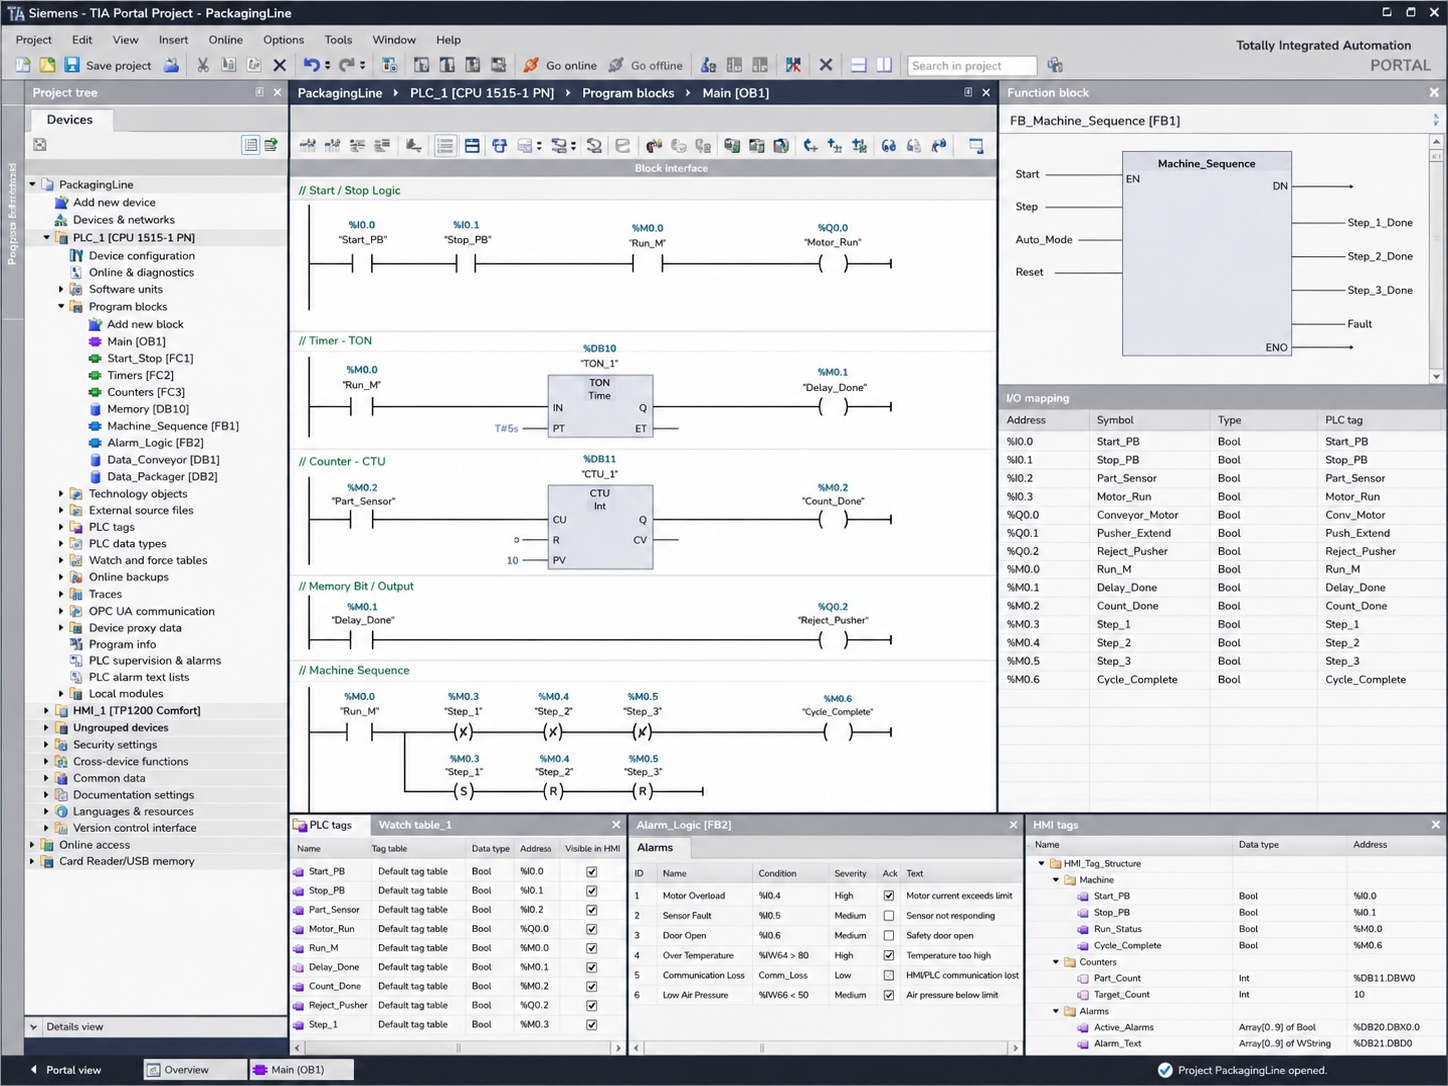Click the Go online button
The height and width of the screenshot is (1086, 1448).
pyautogui.click(x=560, y=65)
